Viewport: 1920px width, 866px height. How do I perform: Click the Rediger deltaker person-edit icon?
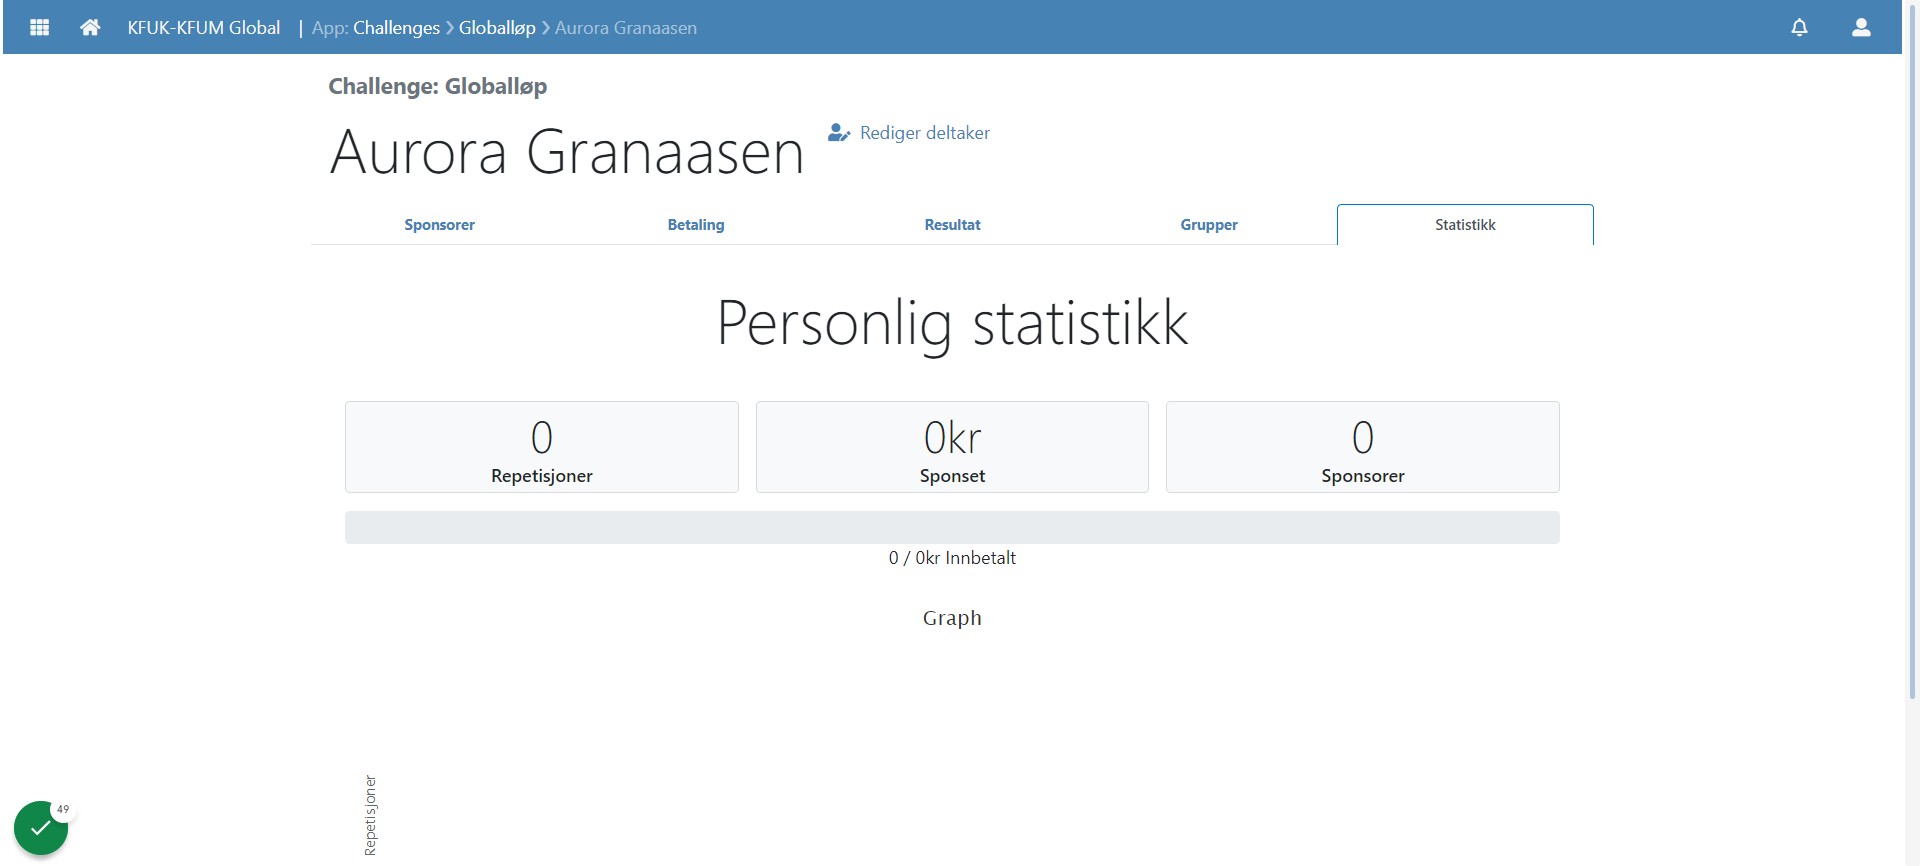839,133
